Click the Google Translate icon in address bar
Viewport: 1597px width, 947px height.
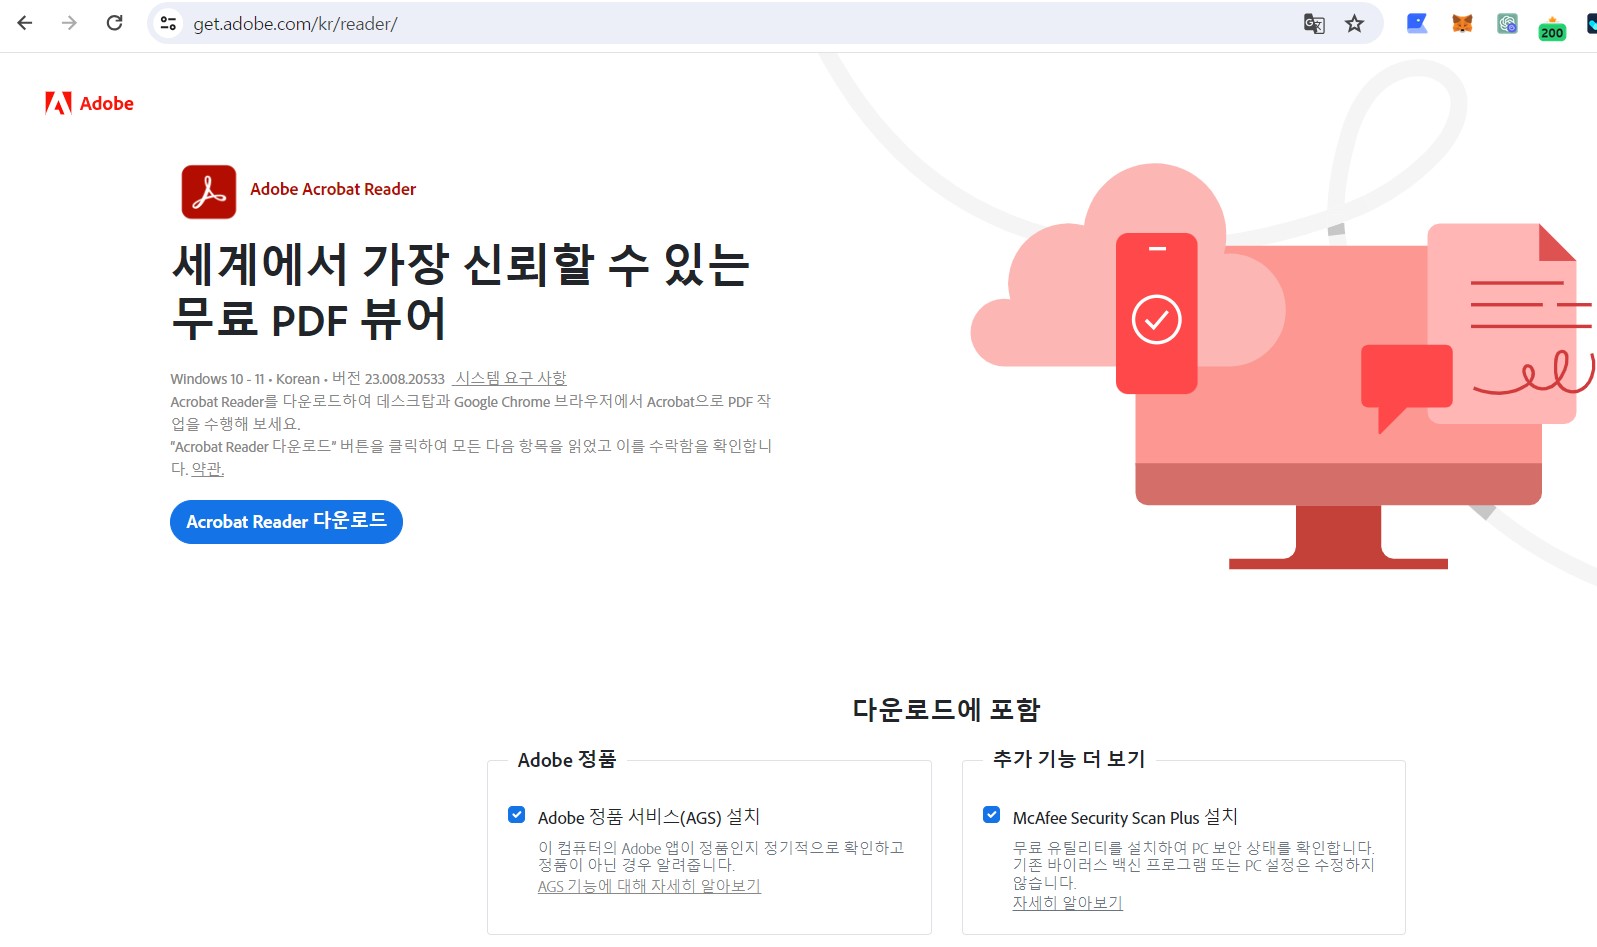pyautogui.click(x=1314, y=24)
